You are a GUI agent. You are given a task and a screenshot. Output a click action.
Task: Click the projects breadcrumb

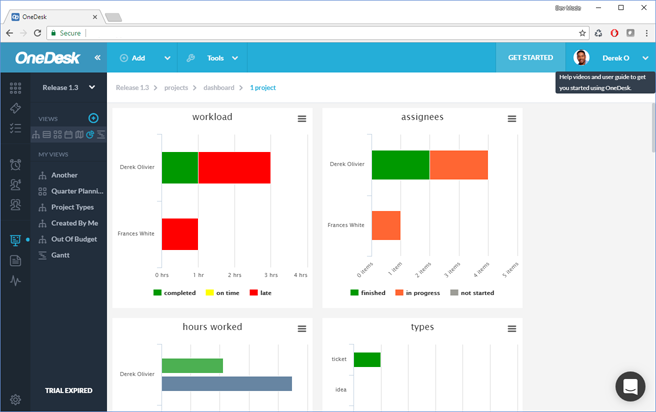click(176, 87)
